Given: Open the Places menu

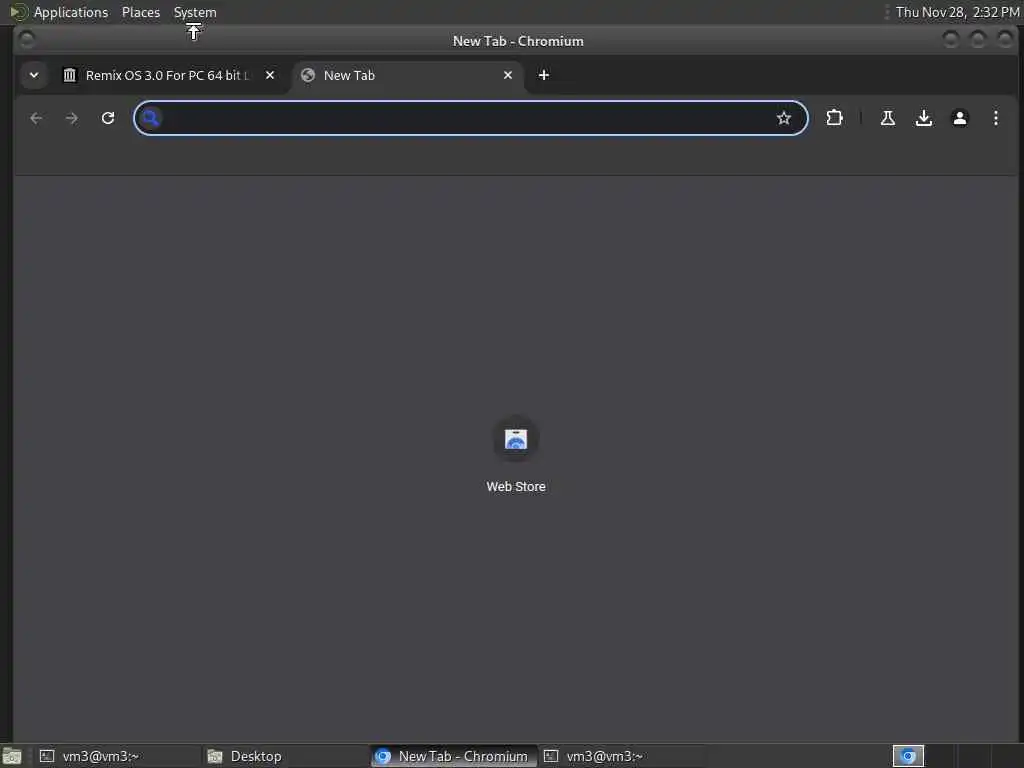Looking at the screenshot, I should tap(141, 12).
